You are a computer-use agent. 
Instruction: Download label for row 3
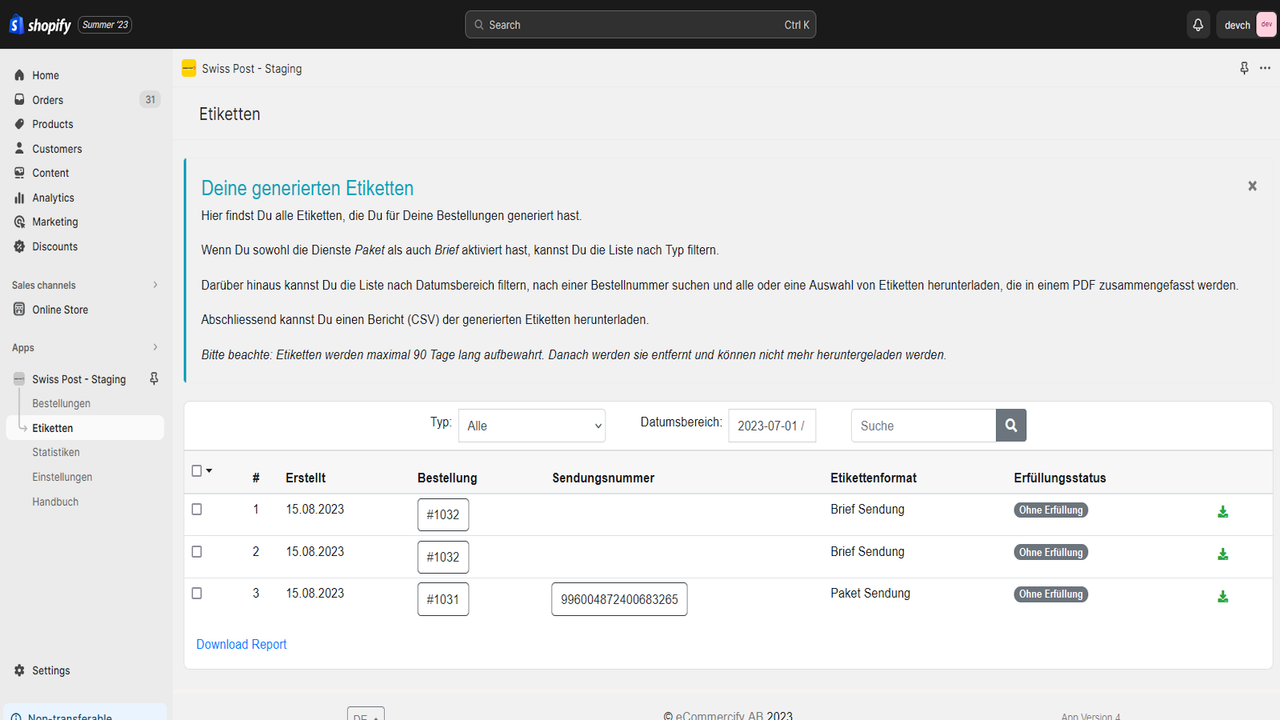click(x=1222, y=596)
